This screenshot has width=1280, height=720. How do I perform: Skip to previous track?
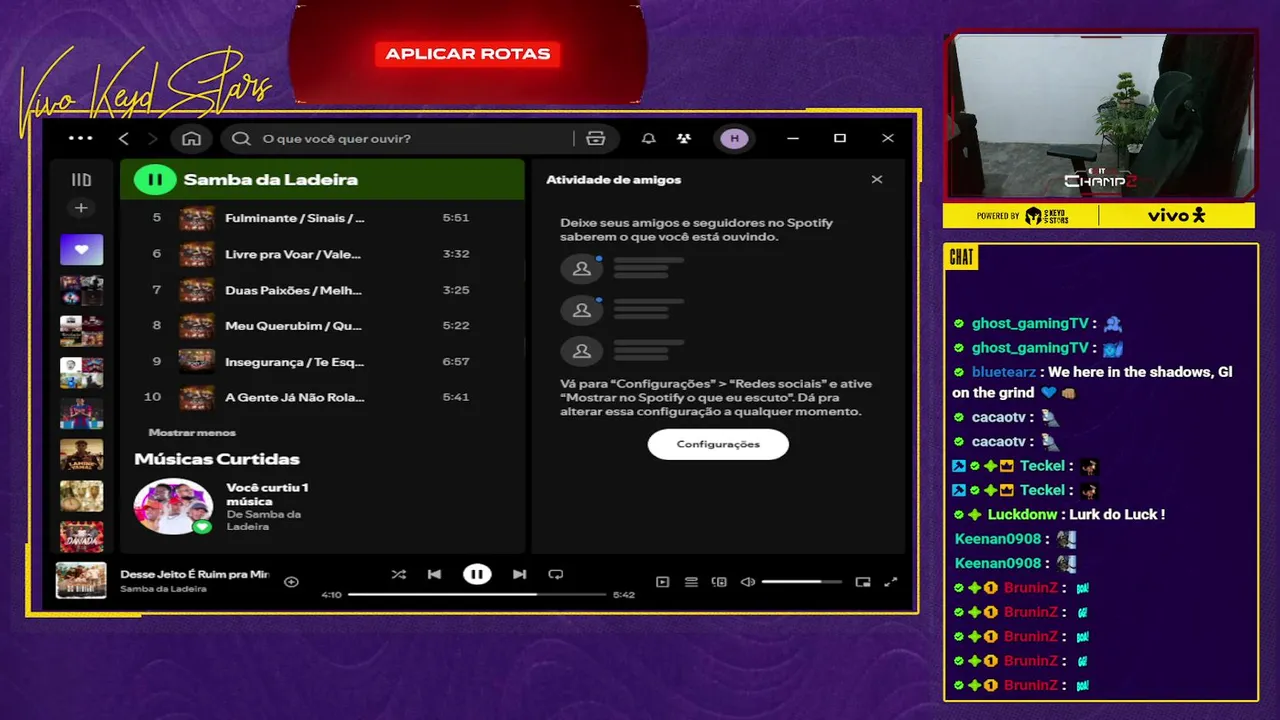[434, 574]
